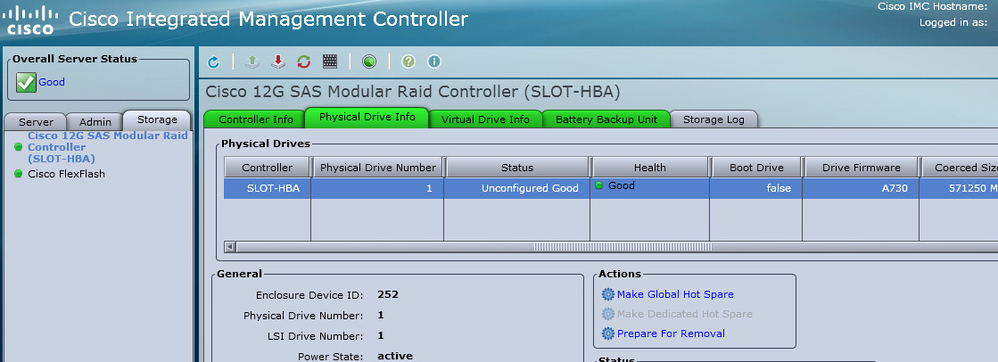998x362 pixels.
Task: Click the Refresh icon in toolbar
Action: point(214,62)
